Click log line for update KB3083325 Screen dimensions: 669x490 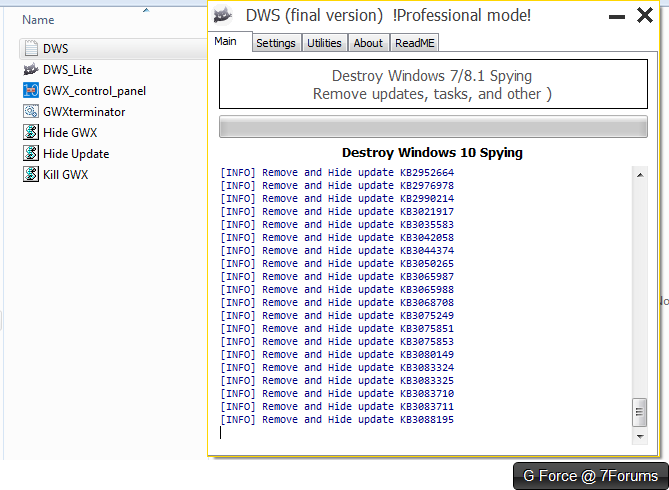(337, 381)
